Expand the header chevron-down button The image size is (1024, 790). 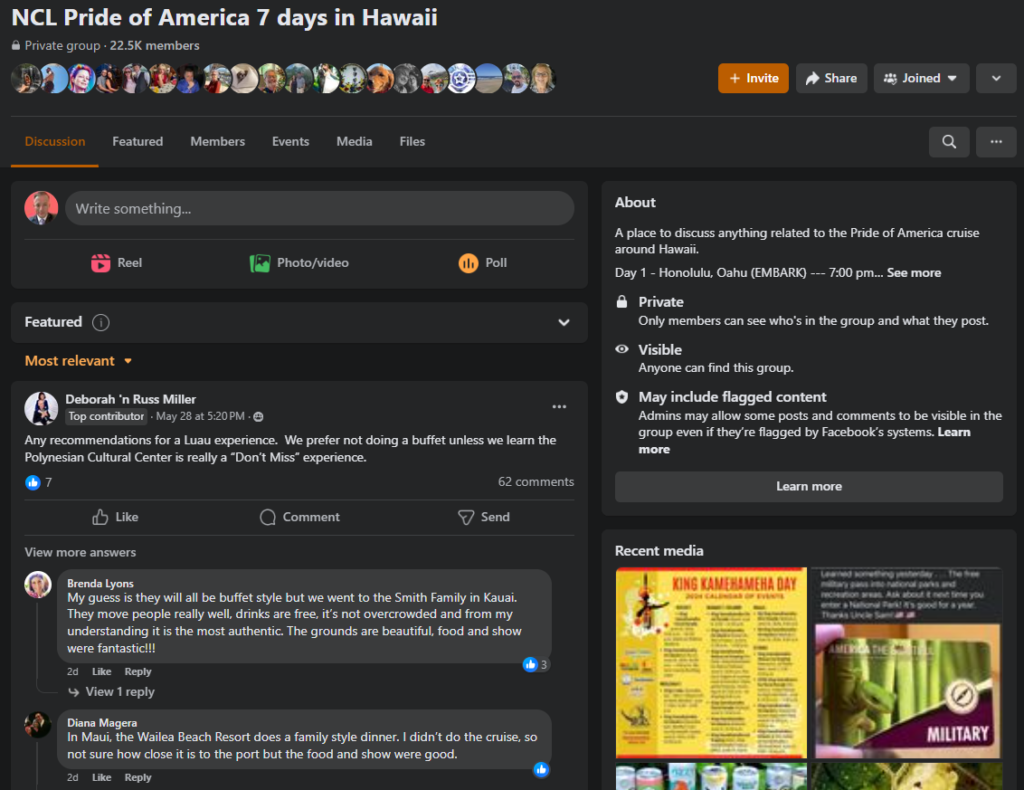[996, 78]
